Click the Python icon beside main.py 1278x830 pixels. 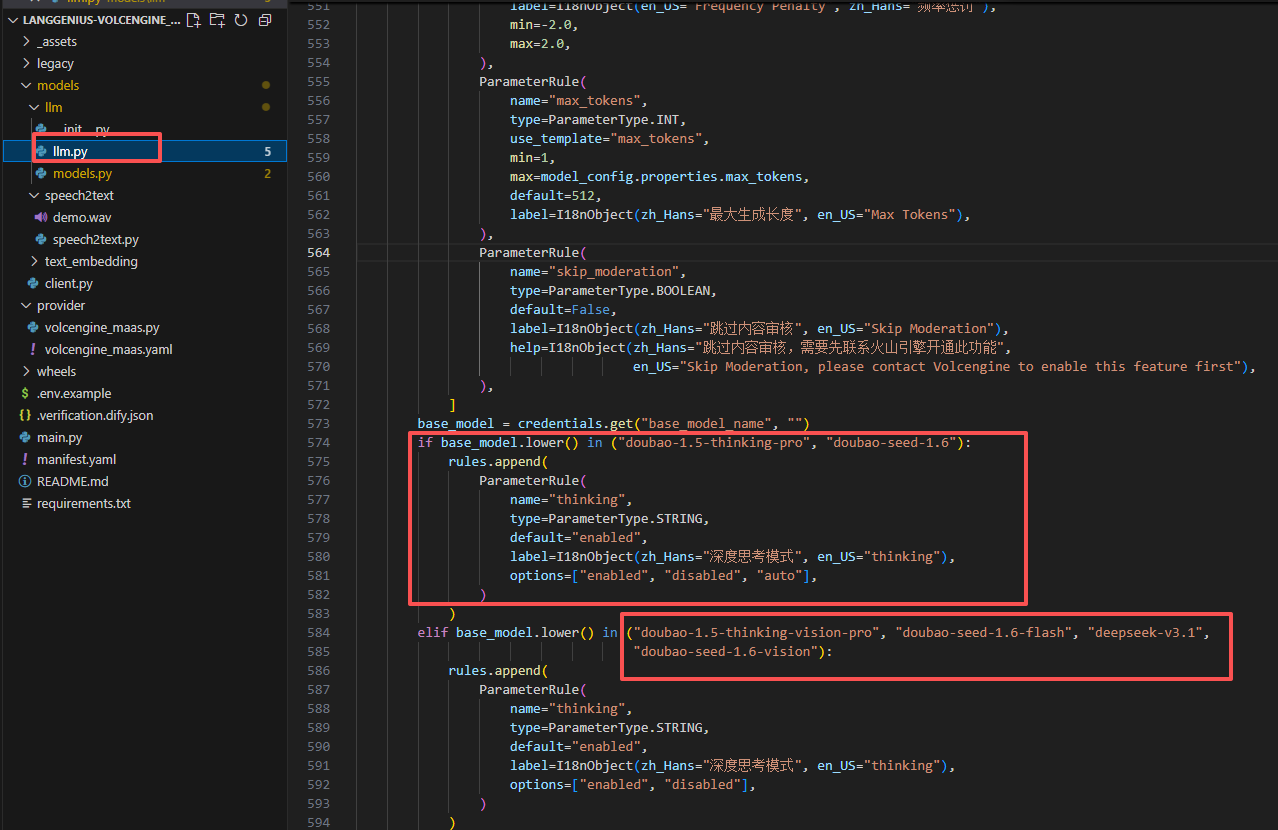(x=25, y=437)
